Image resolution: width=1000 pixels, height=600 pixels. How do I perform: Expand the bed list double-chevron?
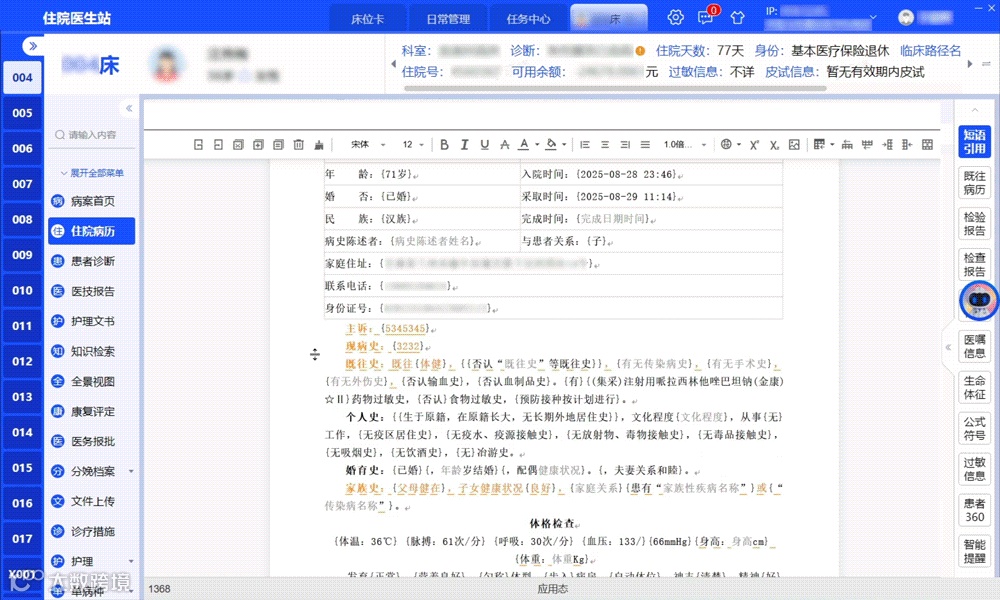33,46
